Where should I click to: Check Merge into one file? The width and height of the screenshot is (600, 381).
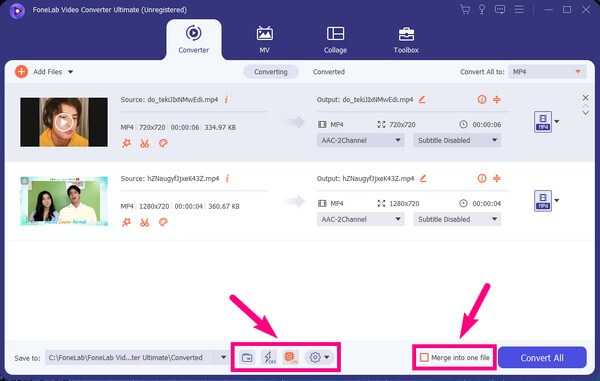(424, 358)
